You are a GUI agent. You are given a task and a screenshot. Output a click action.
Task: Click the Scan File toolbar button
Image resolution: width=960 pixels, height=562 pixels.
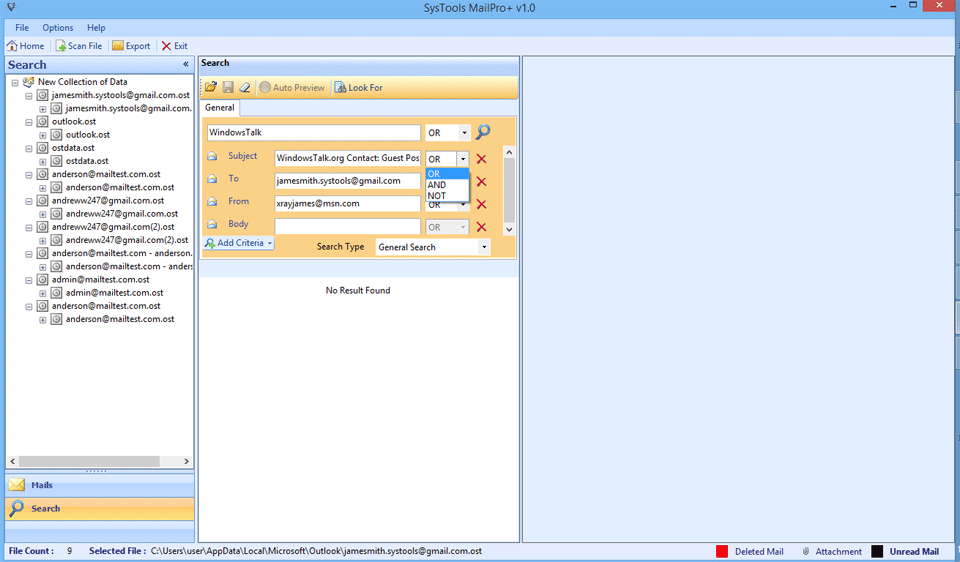(79, 46)
